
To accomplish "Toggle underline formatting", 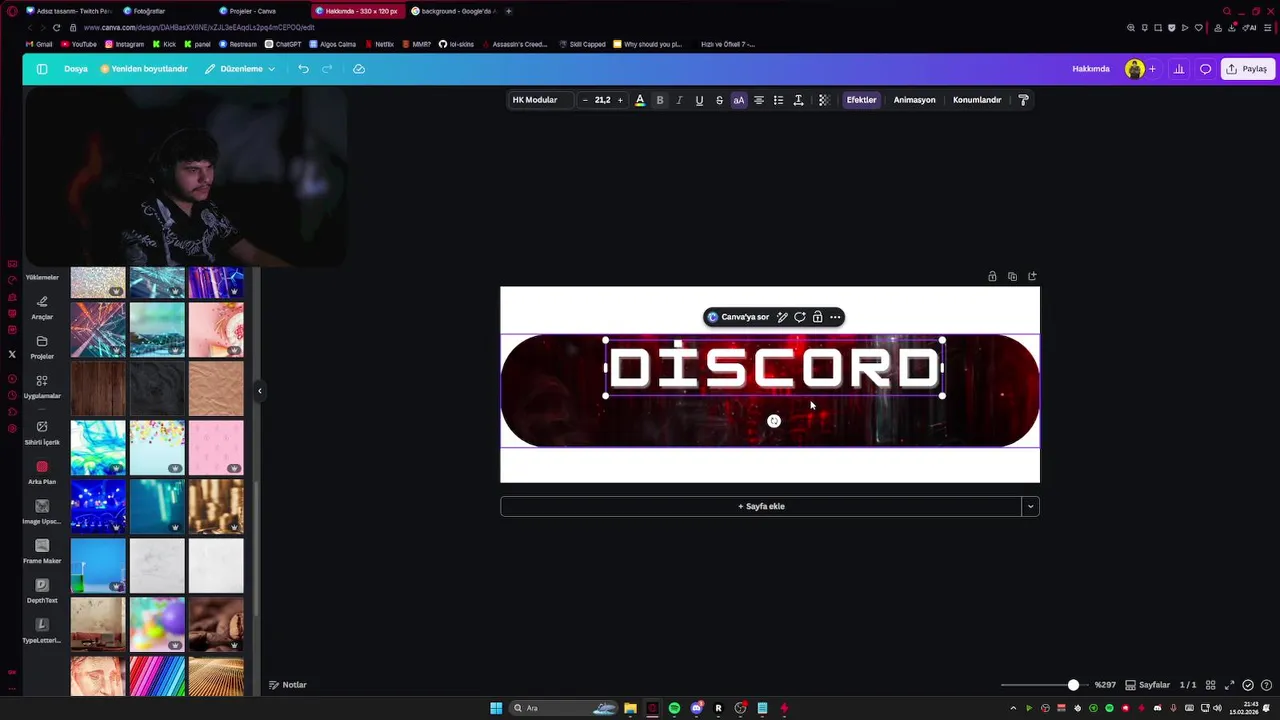I will (699, 100).
